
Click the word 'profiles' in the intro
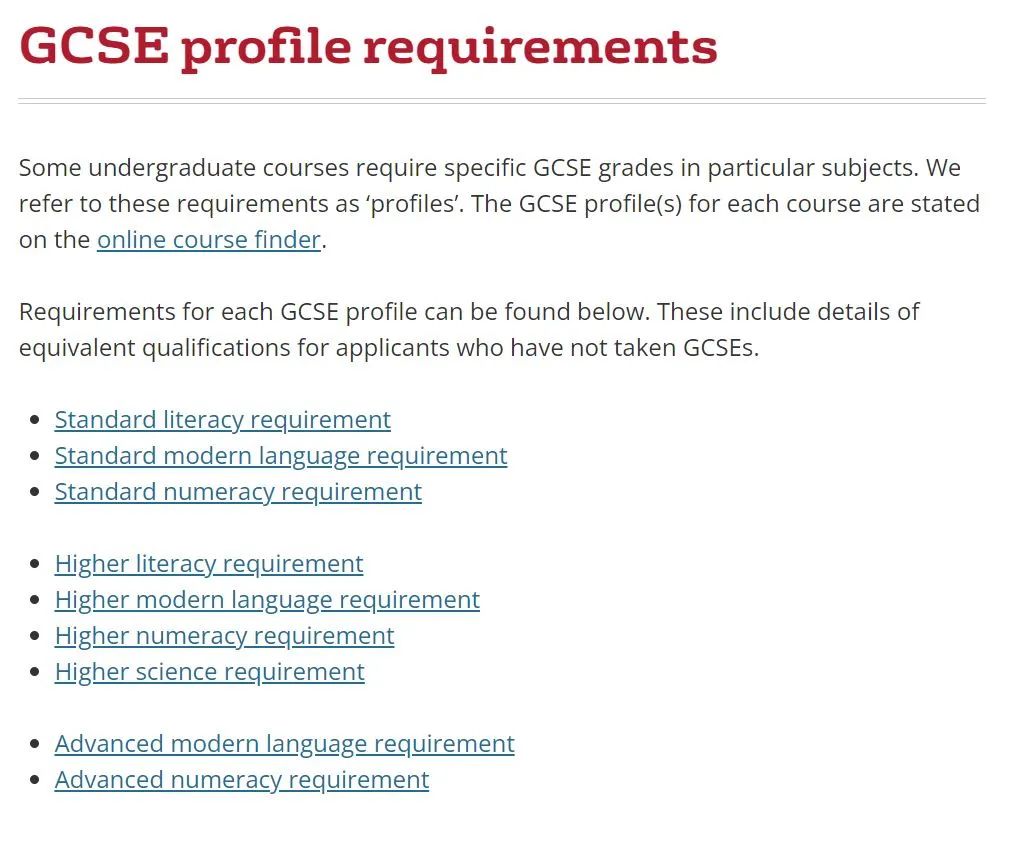coord(414,204)
